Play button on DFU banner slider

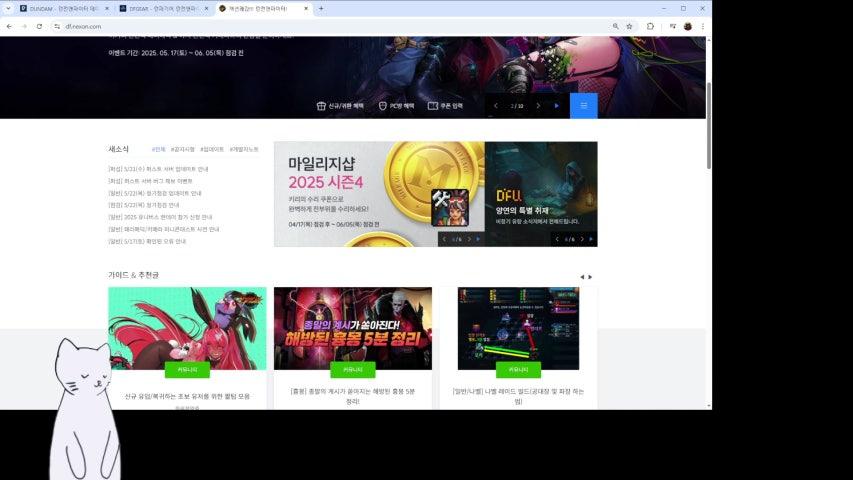(591, 239)
